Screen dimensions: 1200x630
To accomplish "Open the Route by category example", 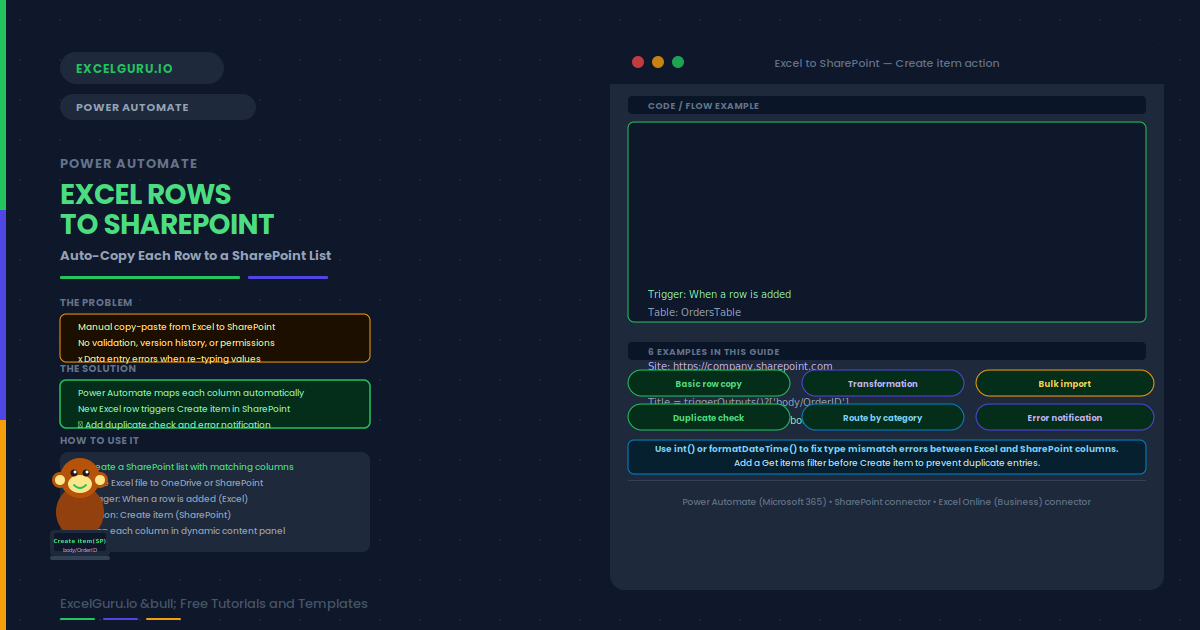I will [883, 418].
